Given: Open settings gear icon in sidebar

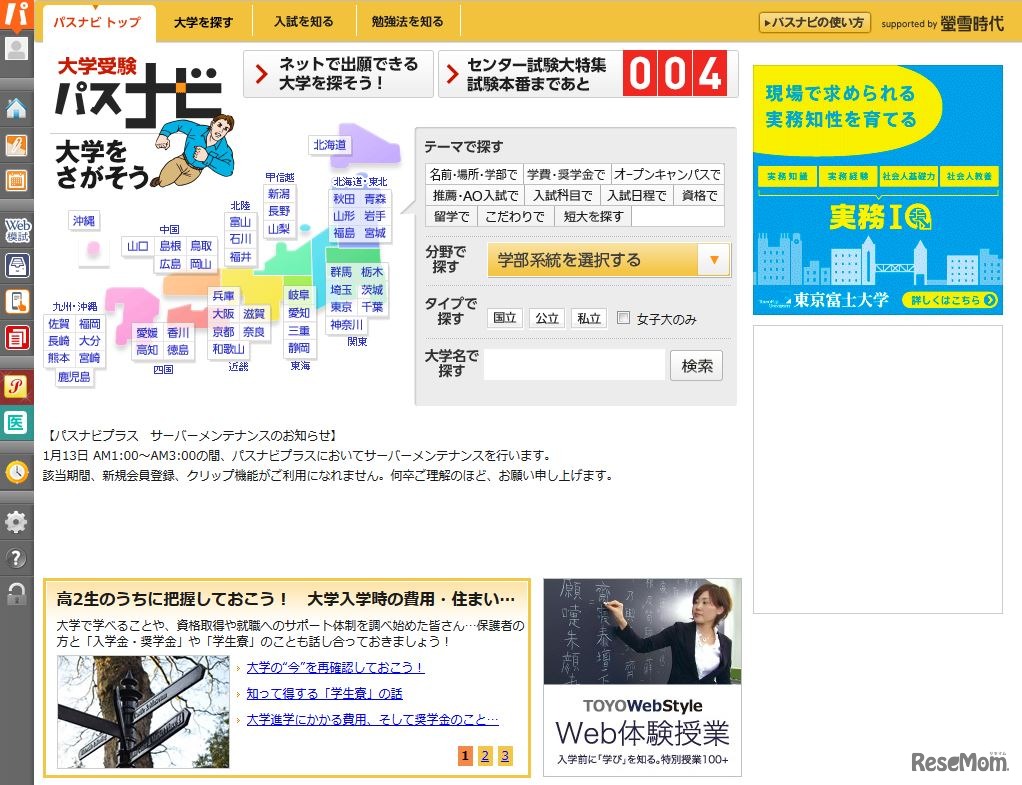Looking at the screenshot, I should [16, 522].
